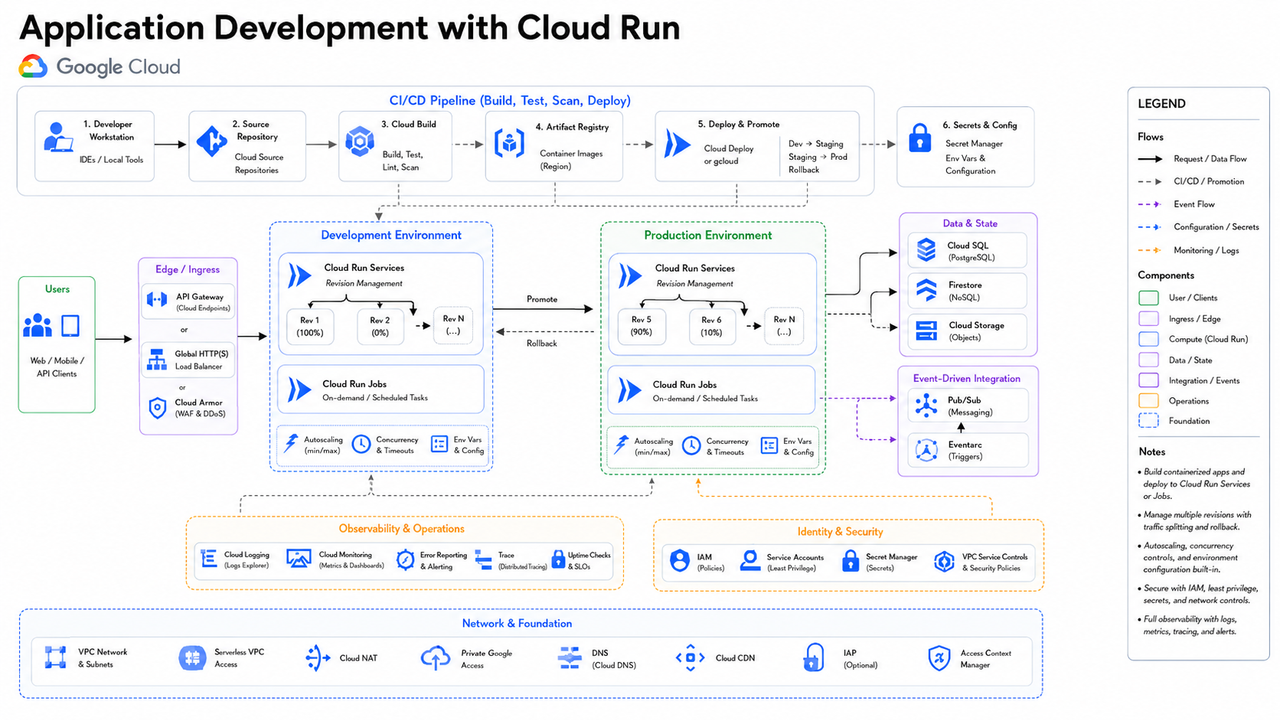This screenshot has width=1280, height=720.
Task: Select the Rev 6 (10%) box in Production
Action: click(711, 326)
